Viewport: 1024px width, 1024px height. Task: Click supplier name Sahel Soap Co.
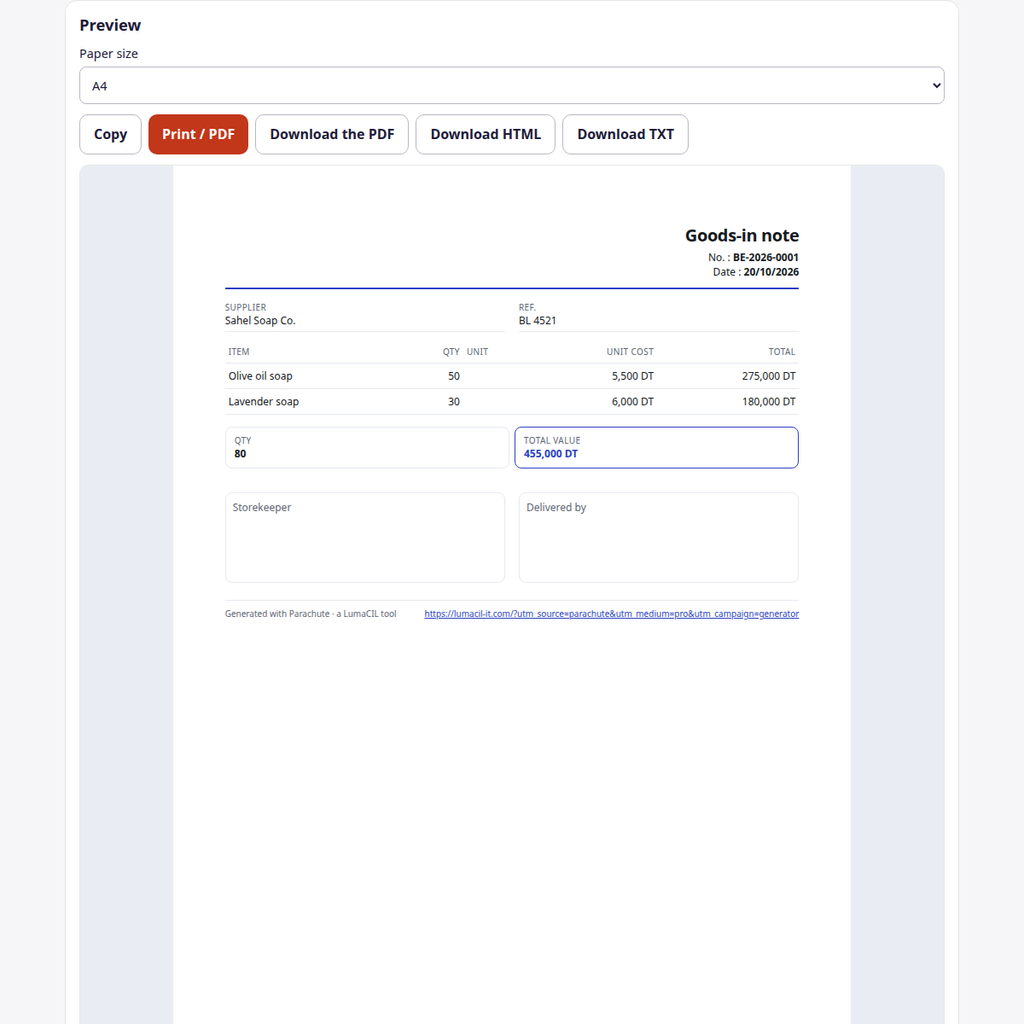coord(260,321)
